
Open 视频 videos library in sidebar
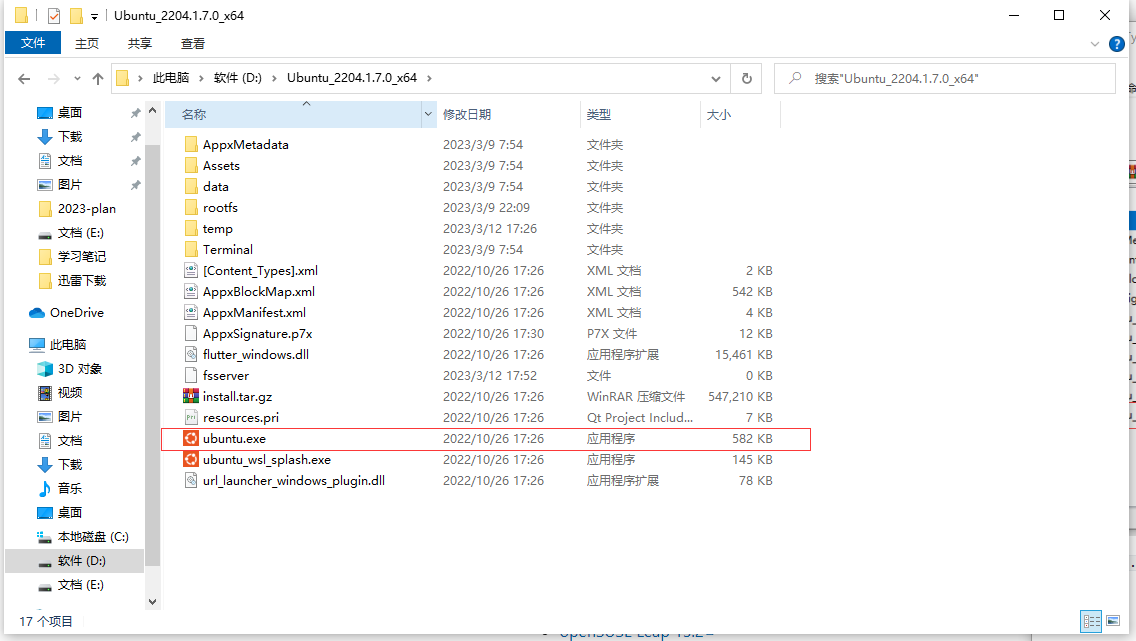coord(59,392)
